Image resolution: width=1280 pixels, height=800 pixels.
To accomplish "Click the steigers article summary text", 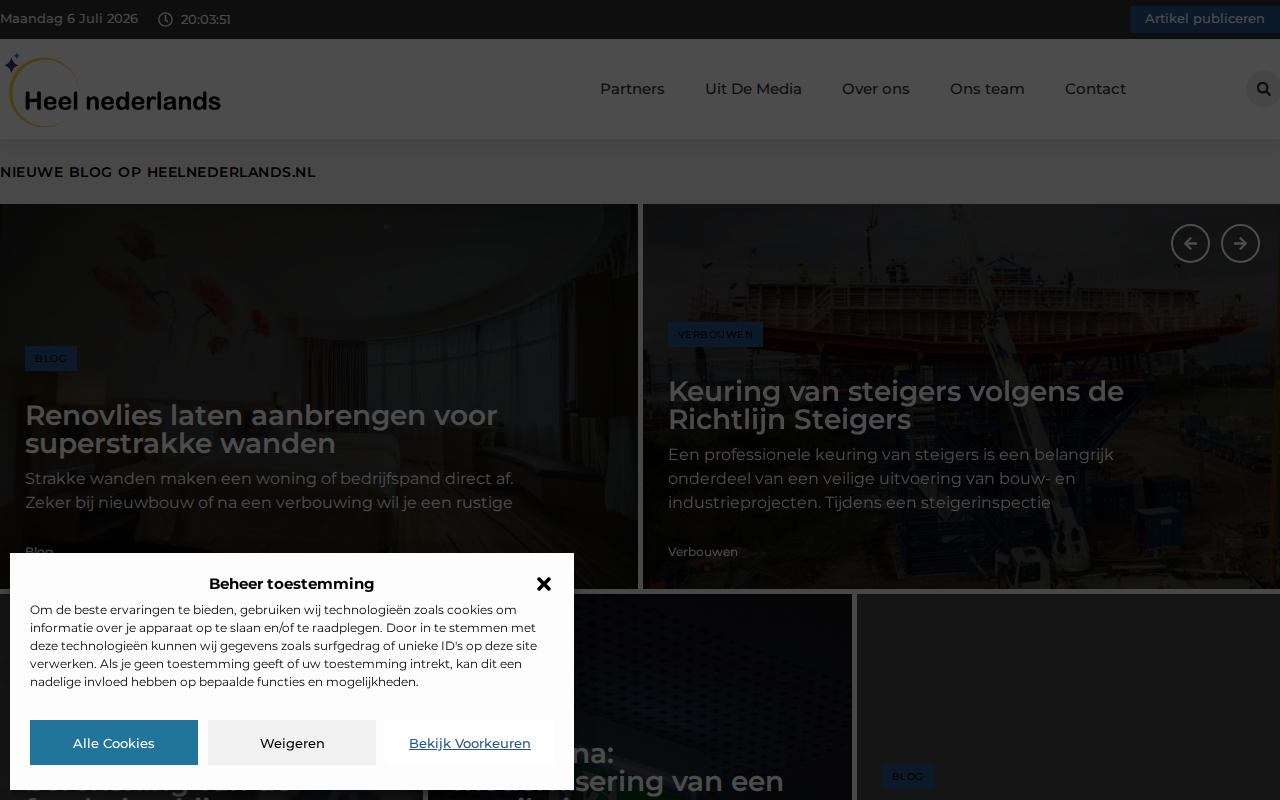I will (891, 479).
